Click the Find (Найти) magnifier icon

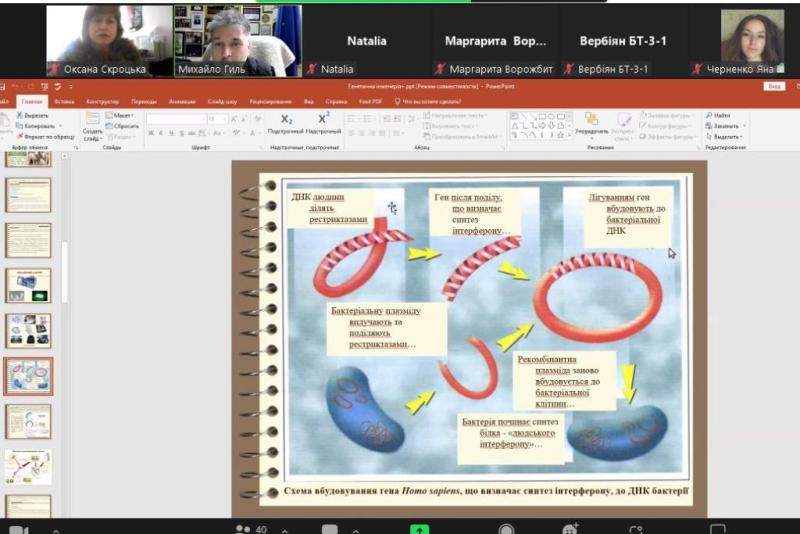tap(709, 116)
